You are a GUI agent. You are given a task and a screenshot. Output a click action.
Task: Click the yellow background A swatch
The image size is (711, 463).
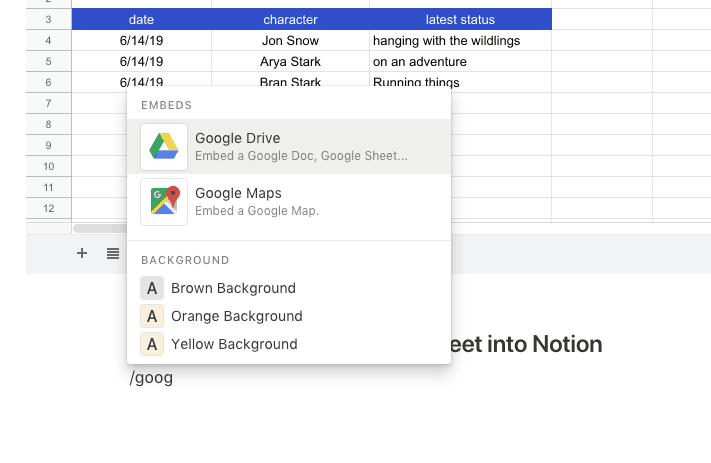152,344
